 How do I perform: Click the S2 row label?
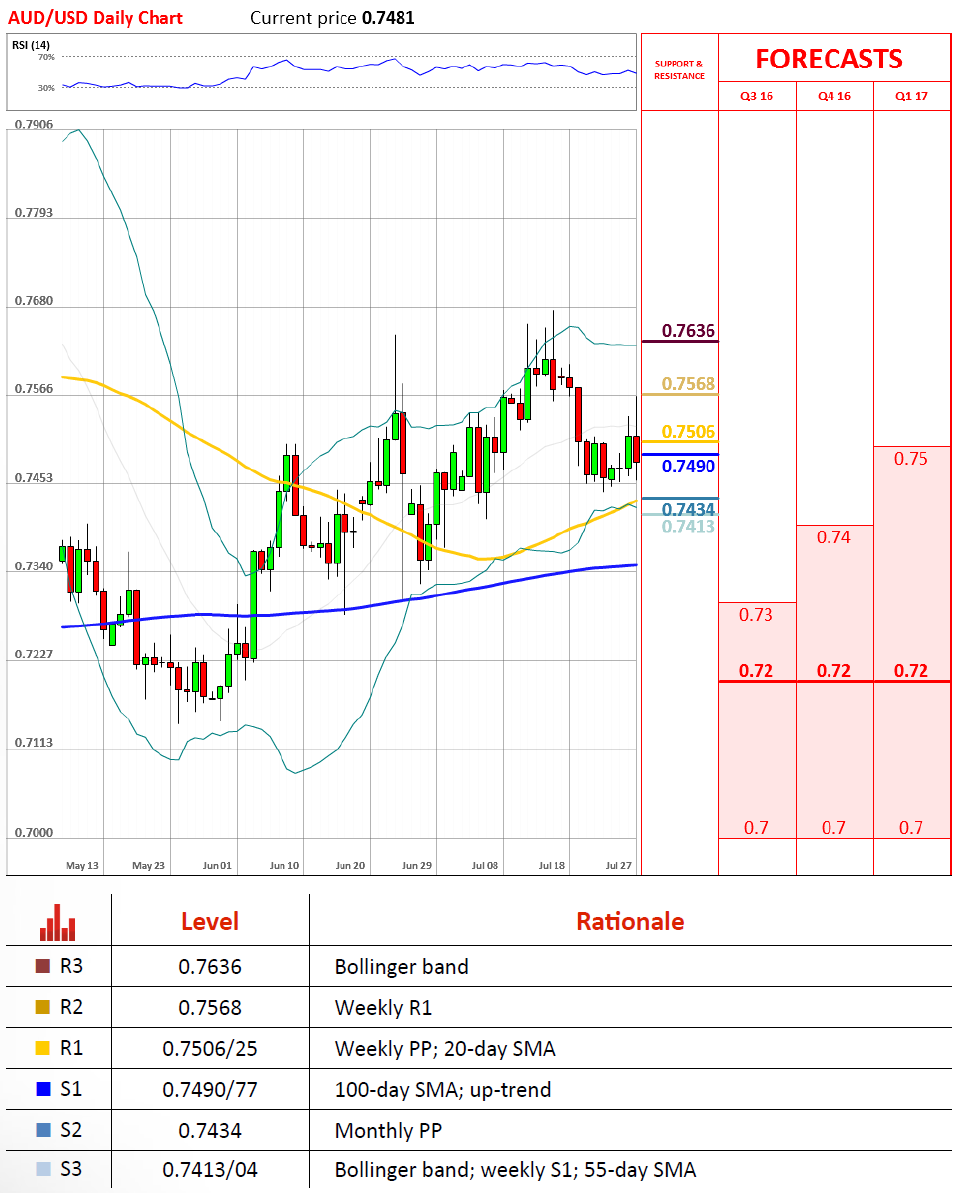point(71,1130)
